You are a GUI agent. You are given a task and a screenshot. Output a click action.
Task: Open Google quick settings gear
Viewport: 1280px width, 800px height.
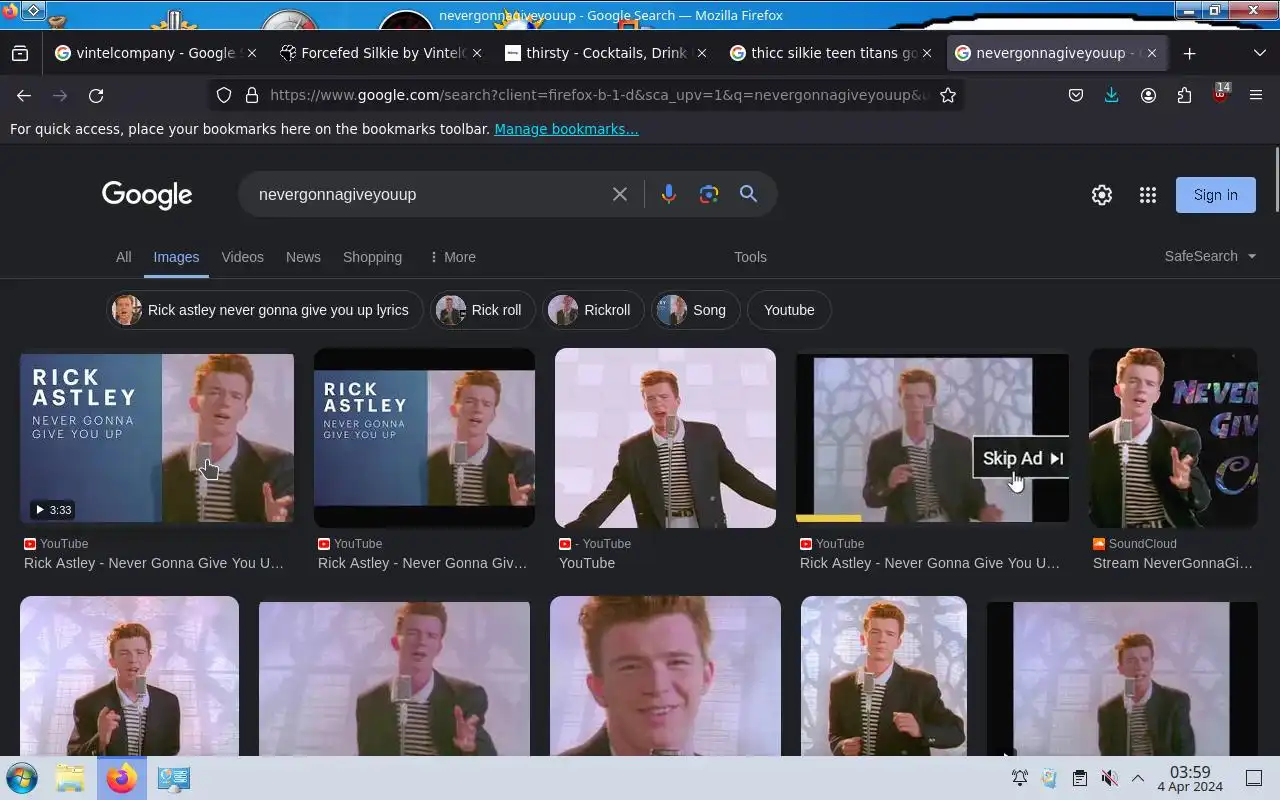click(x=1102, y=195)
